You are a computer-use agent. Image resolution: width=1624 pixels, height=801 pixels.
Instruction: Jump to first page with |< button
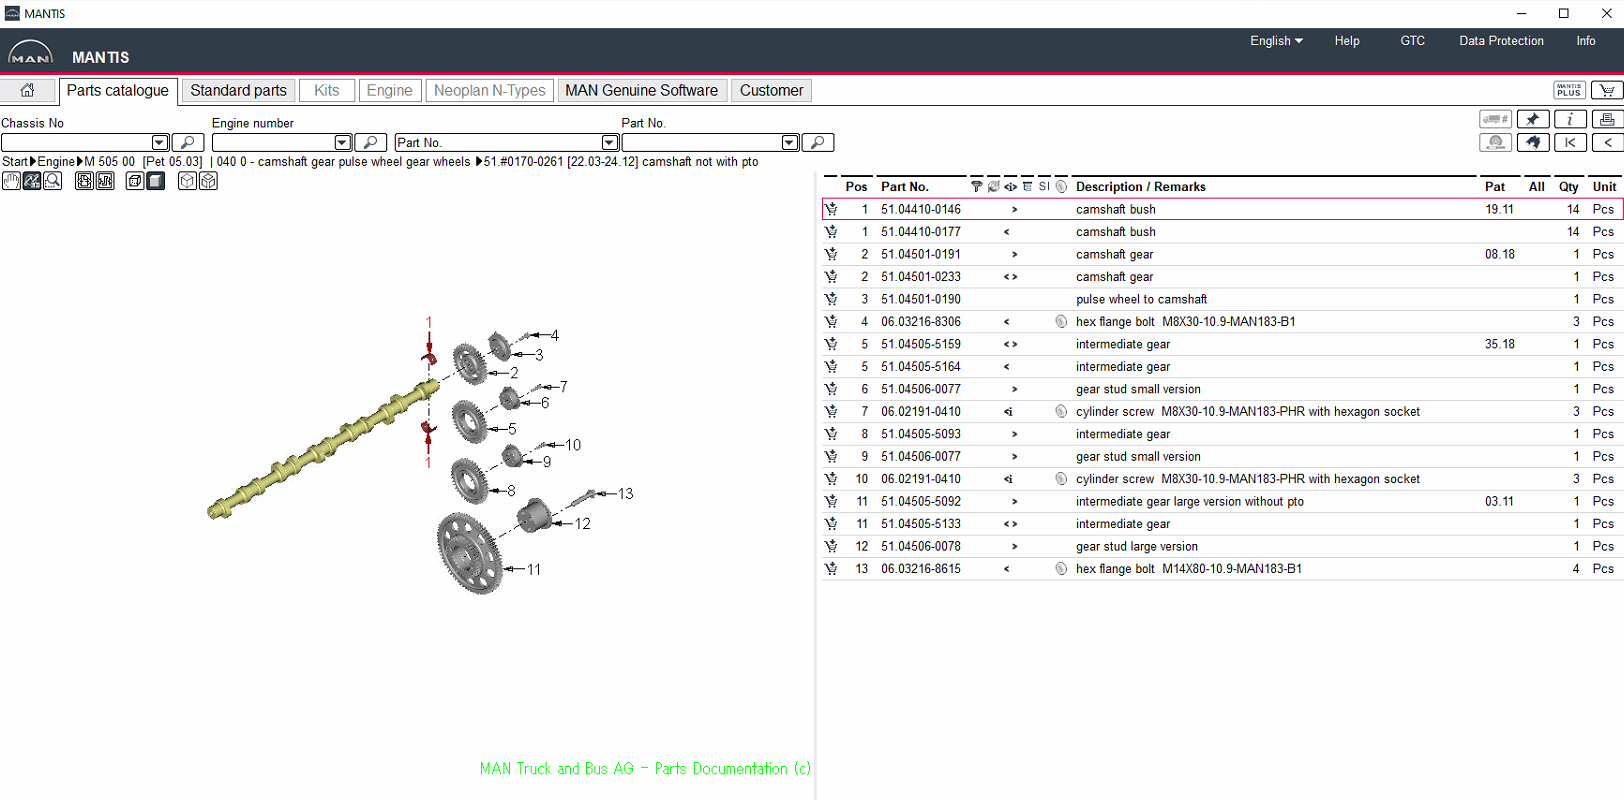tap(1569, 142)
